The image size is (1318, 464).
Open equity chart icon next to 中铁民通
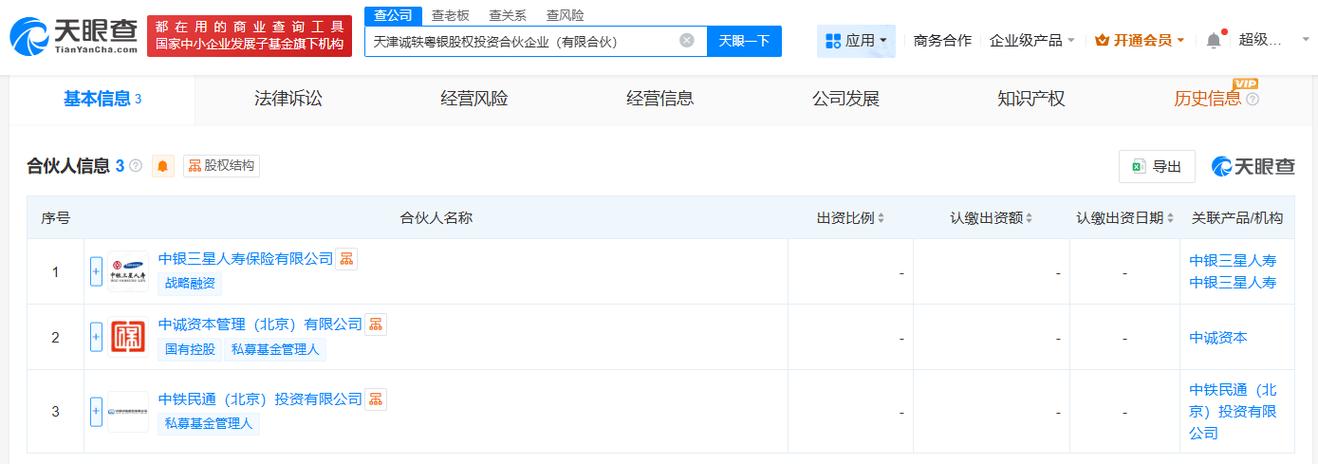pyautogui.click(x=375, y=399)
